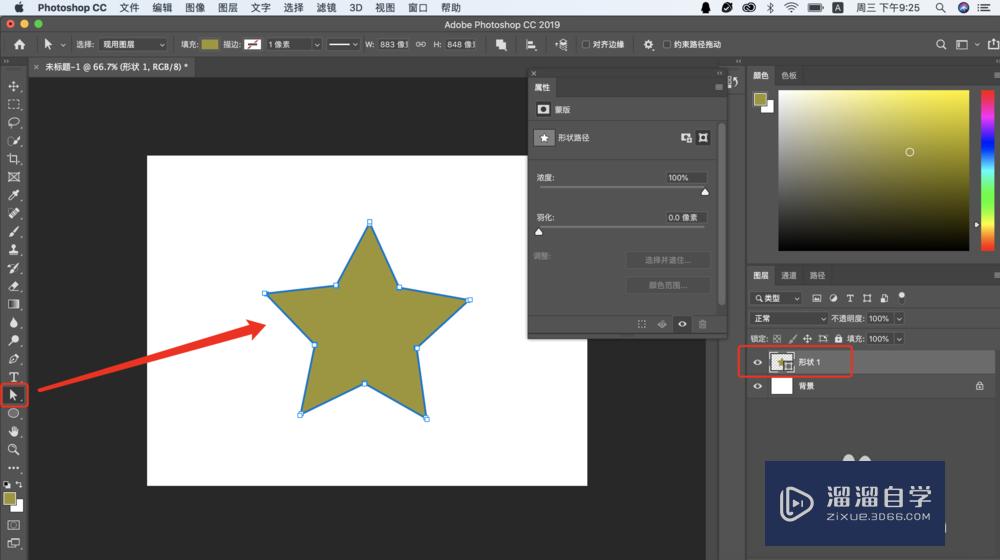This screenshot has height=560, width=1000.
Task: Choose the Crop tool
Action: [x=13, y=159]
